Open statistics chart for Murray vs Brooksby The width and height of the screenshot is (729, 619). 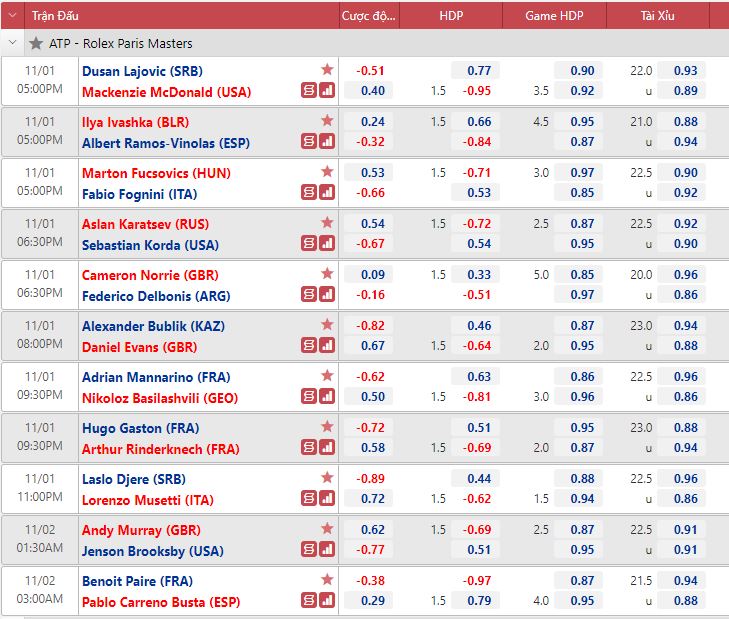pos(327,549)
